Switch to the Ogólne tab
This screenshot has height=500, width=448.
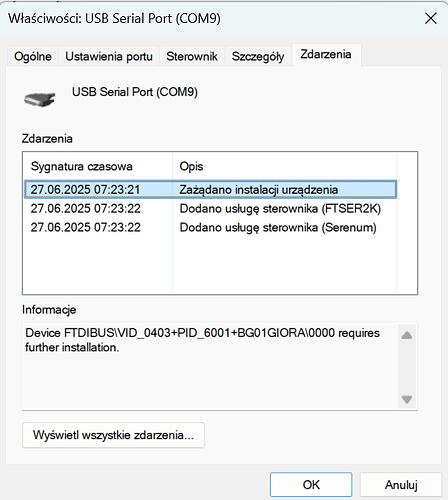click(33, 56)
